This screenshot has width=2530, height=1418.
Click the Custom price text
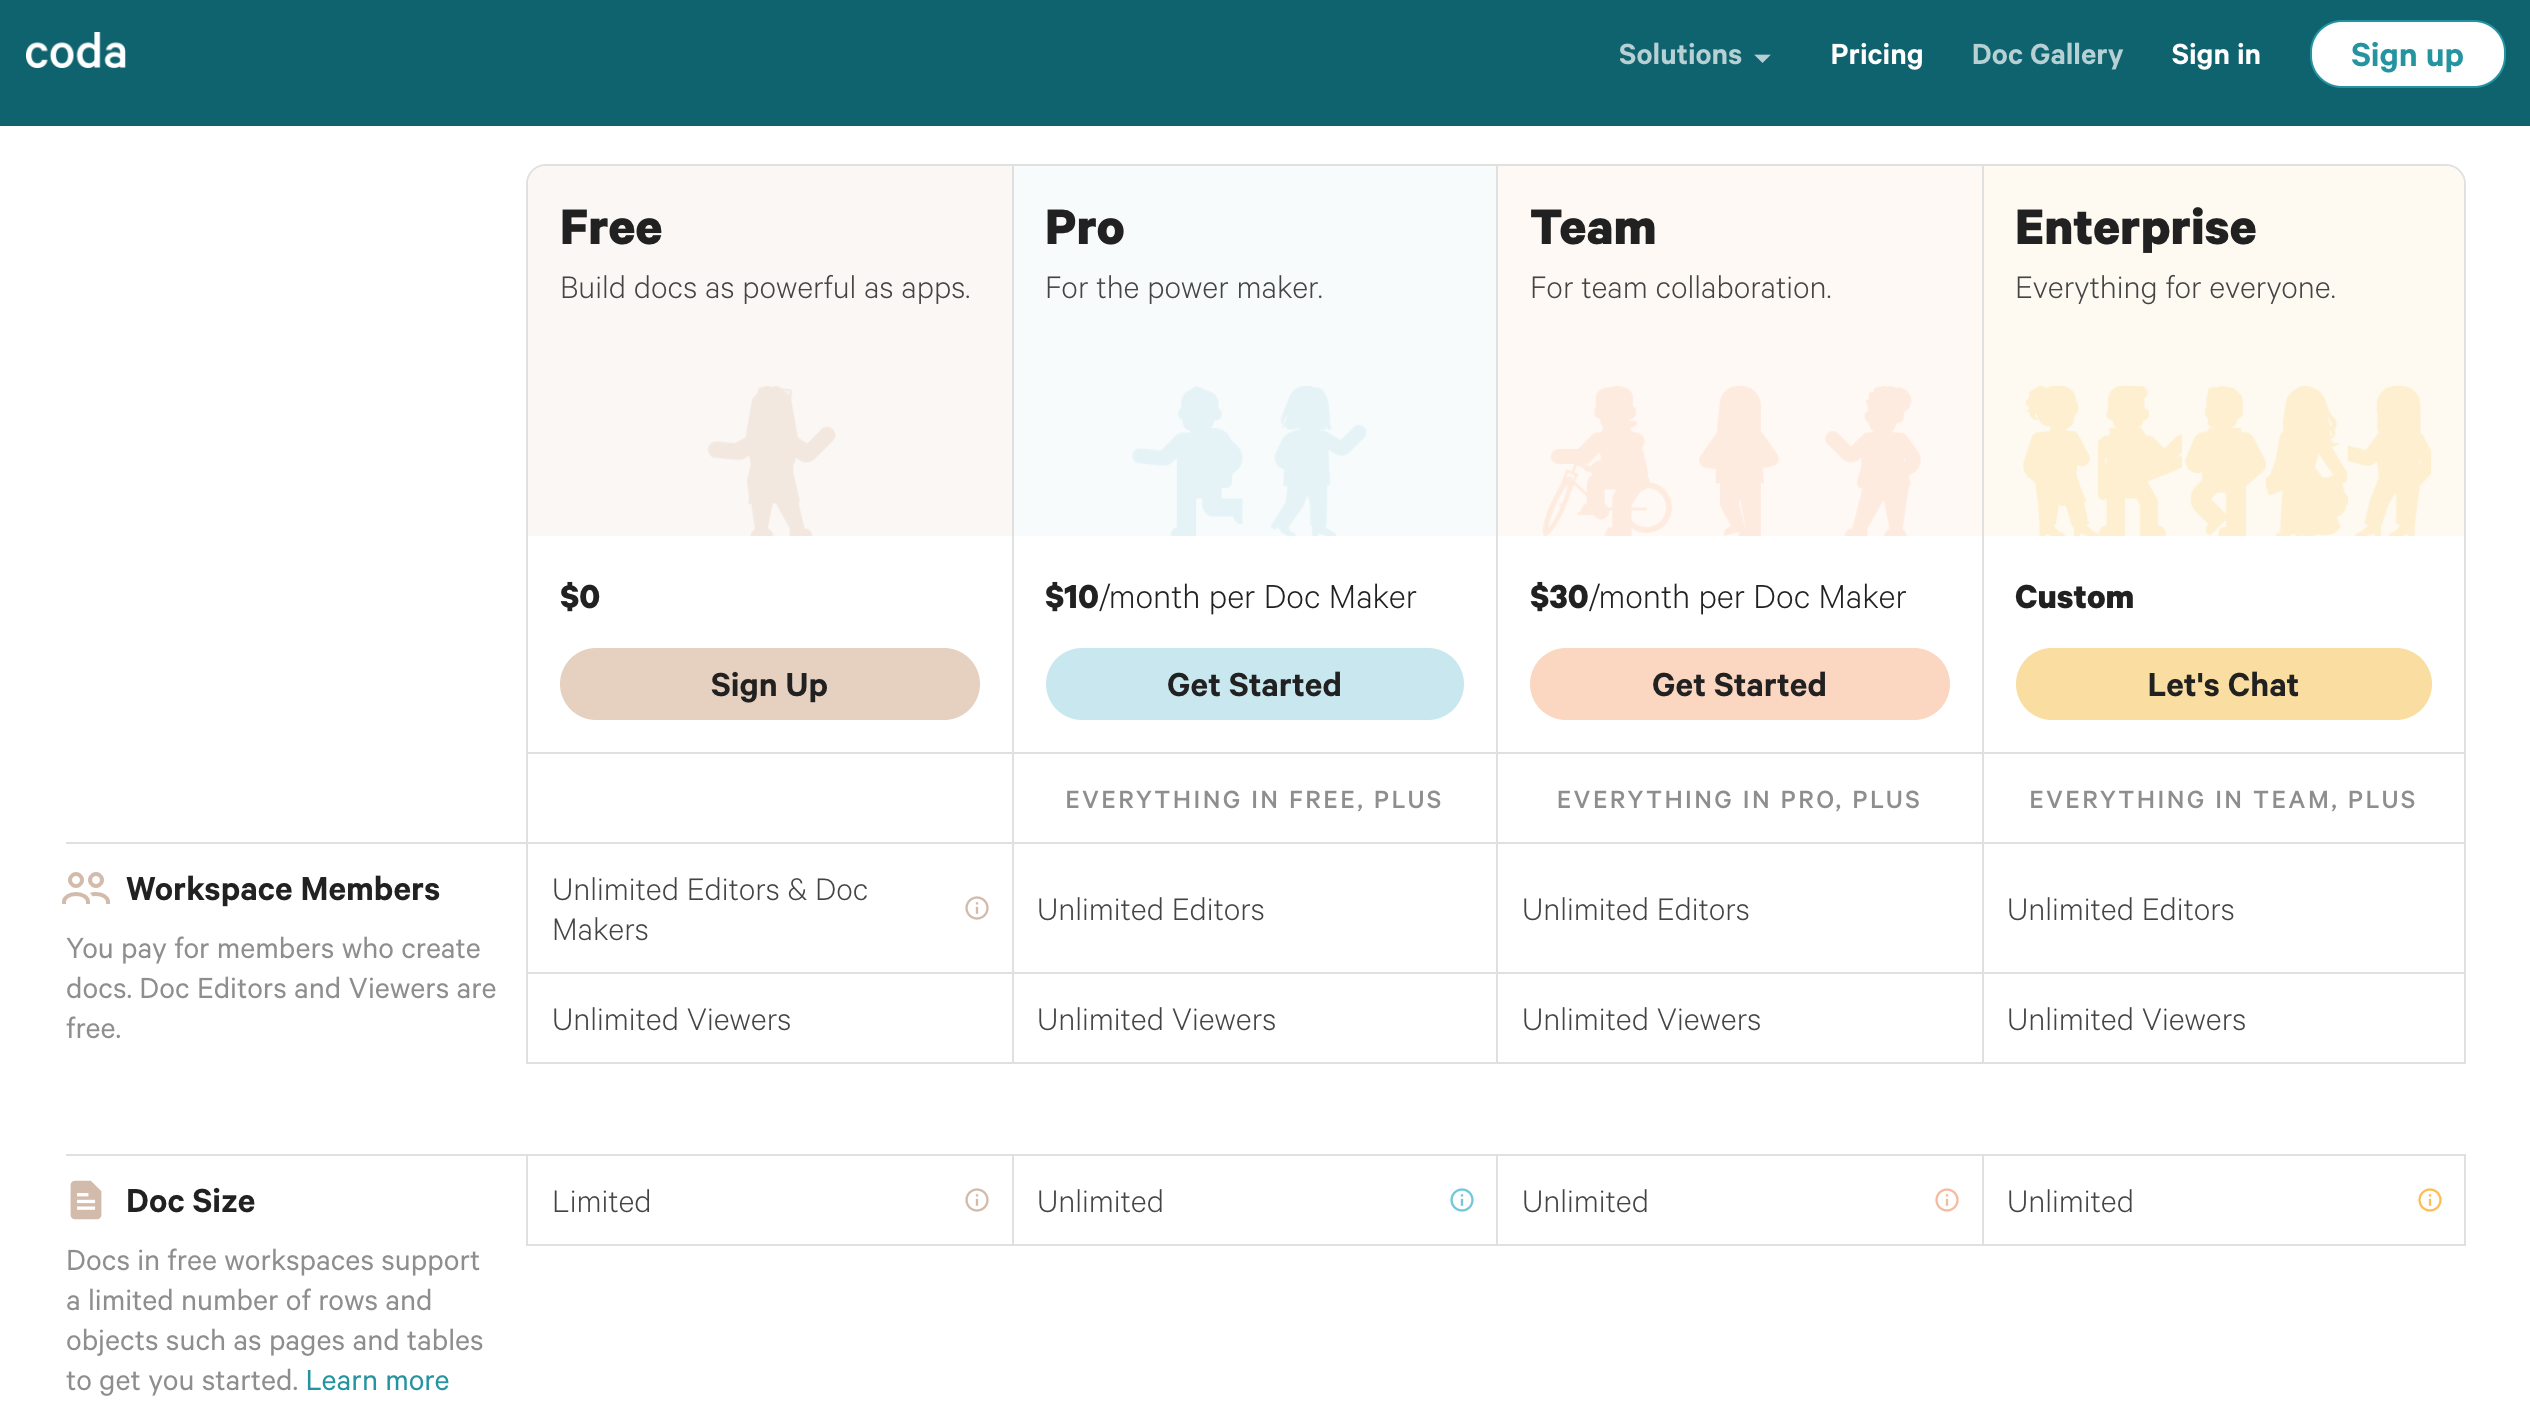[x=2074, y=597]
